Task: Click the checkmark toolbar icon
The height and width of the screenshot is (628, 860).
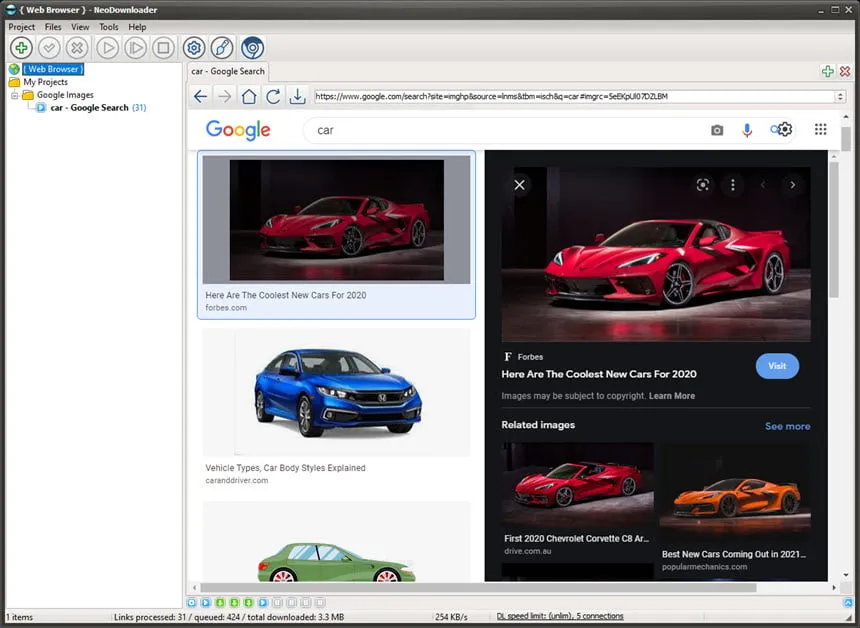Action: [49, 48]
